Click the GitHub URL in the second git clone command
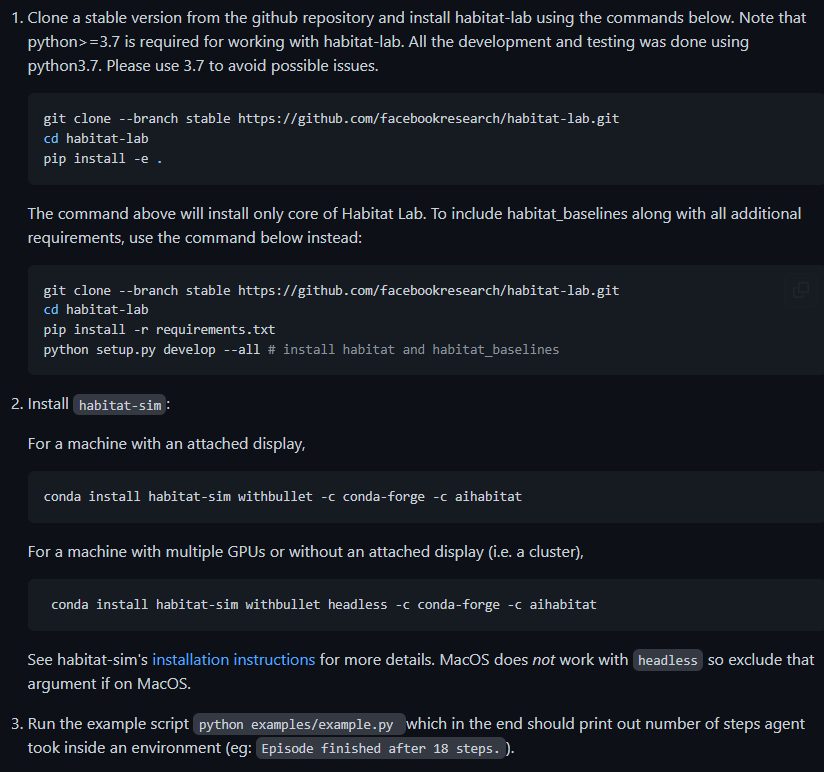The width and height of the screenshot is (824, 772). 428,290
